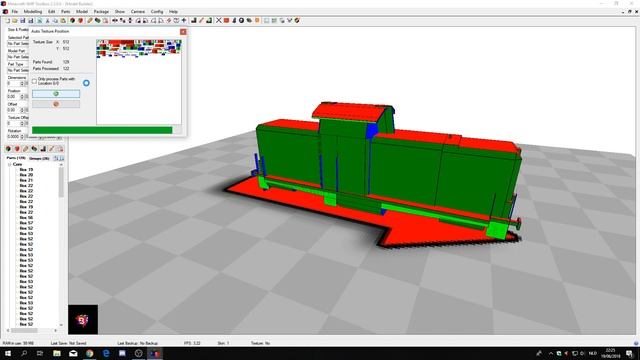Click the Texture Offset spinner arrows
This screenshot has height=360, width=640.
click(x=22, y=123)
